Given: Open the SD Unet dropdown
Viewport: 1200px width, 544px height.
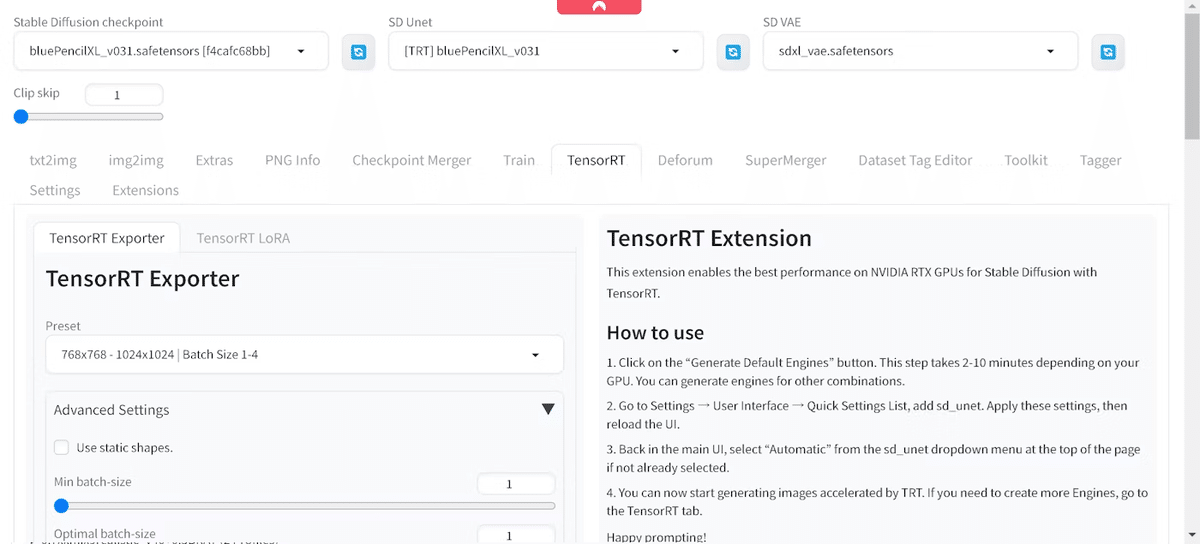Looking at the screenshot, I should tap(546, 51).
